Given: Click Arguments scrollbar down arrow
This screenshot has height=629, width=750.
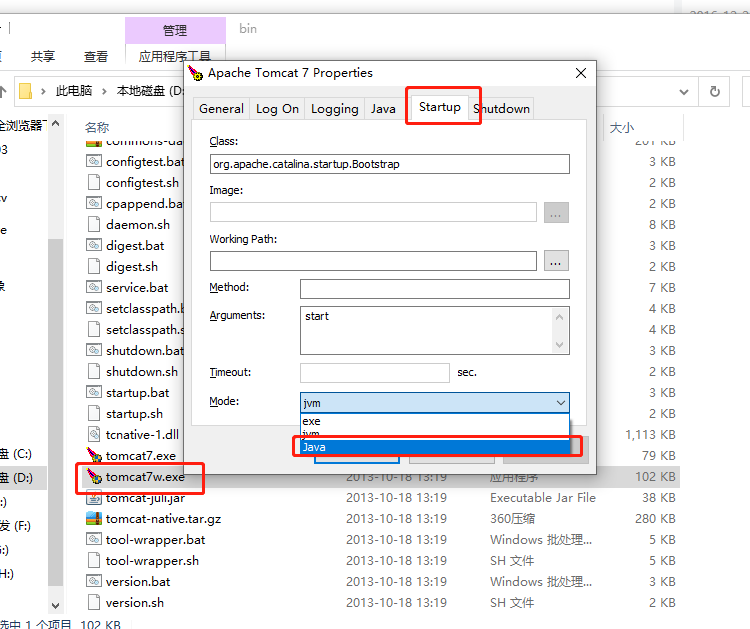Looking at the screenshot, I should click(x=560, y=345).
